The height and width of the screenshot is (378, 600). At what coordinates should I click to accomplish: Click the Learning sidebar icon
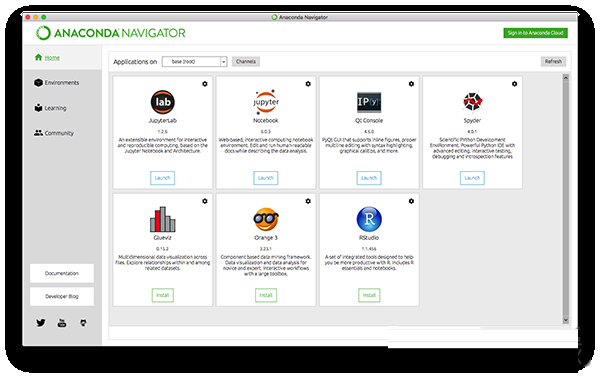pos(38,108)
